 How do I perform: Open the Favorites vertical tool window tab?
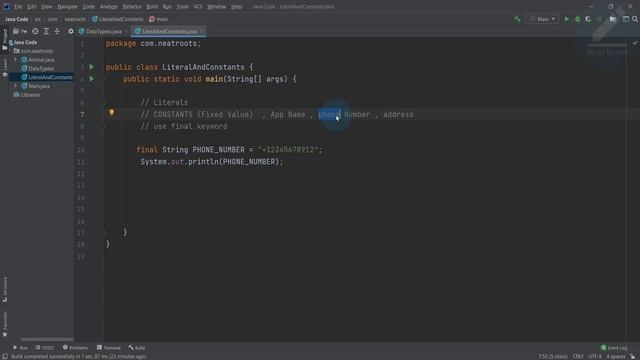coord(5,324)
